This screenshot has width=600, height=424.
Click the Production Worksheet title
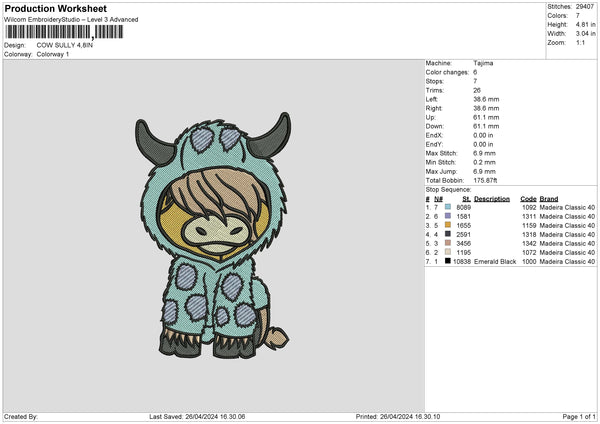click(x=55, y=8)
